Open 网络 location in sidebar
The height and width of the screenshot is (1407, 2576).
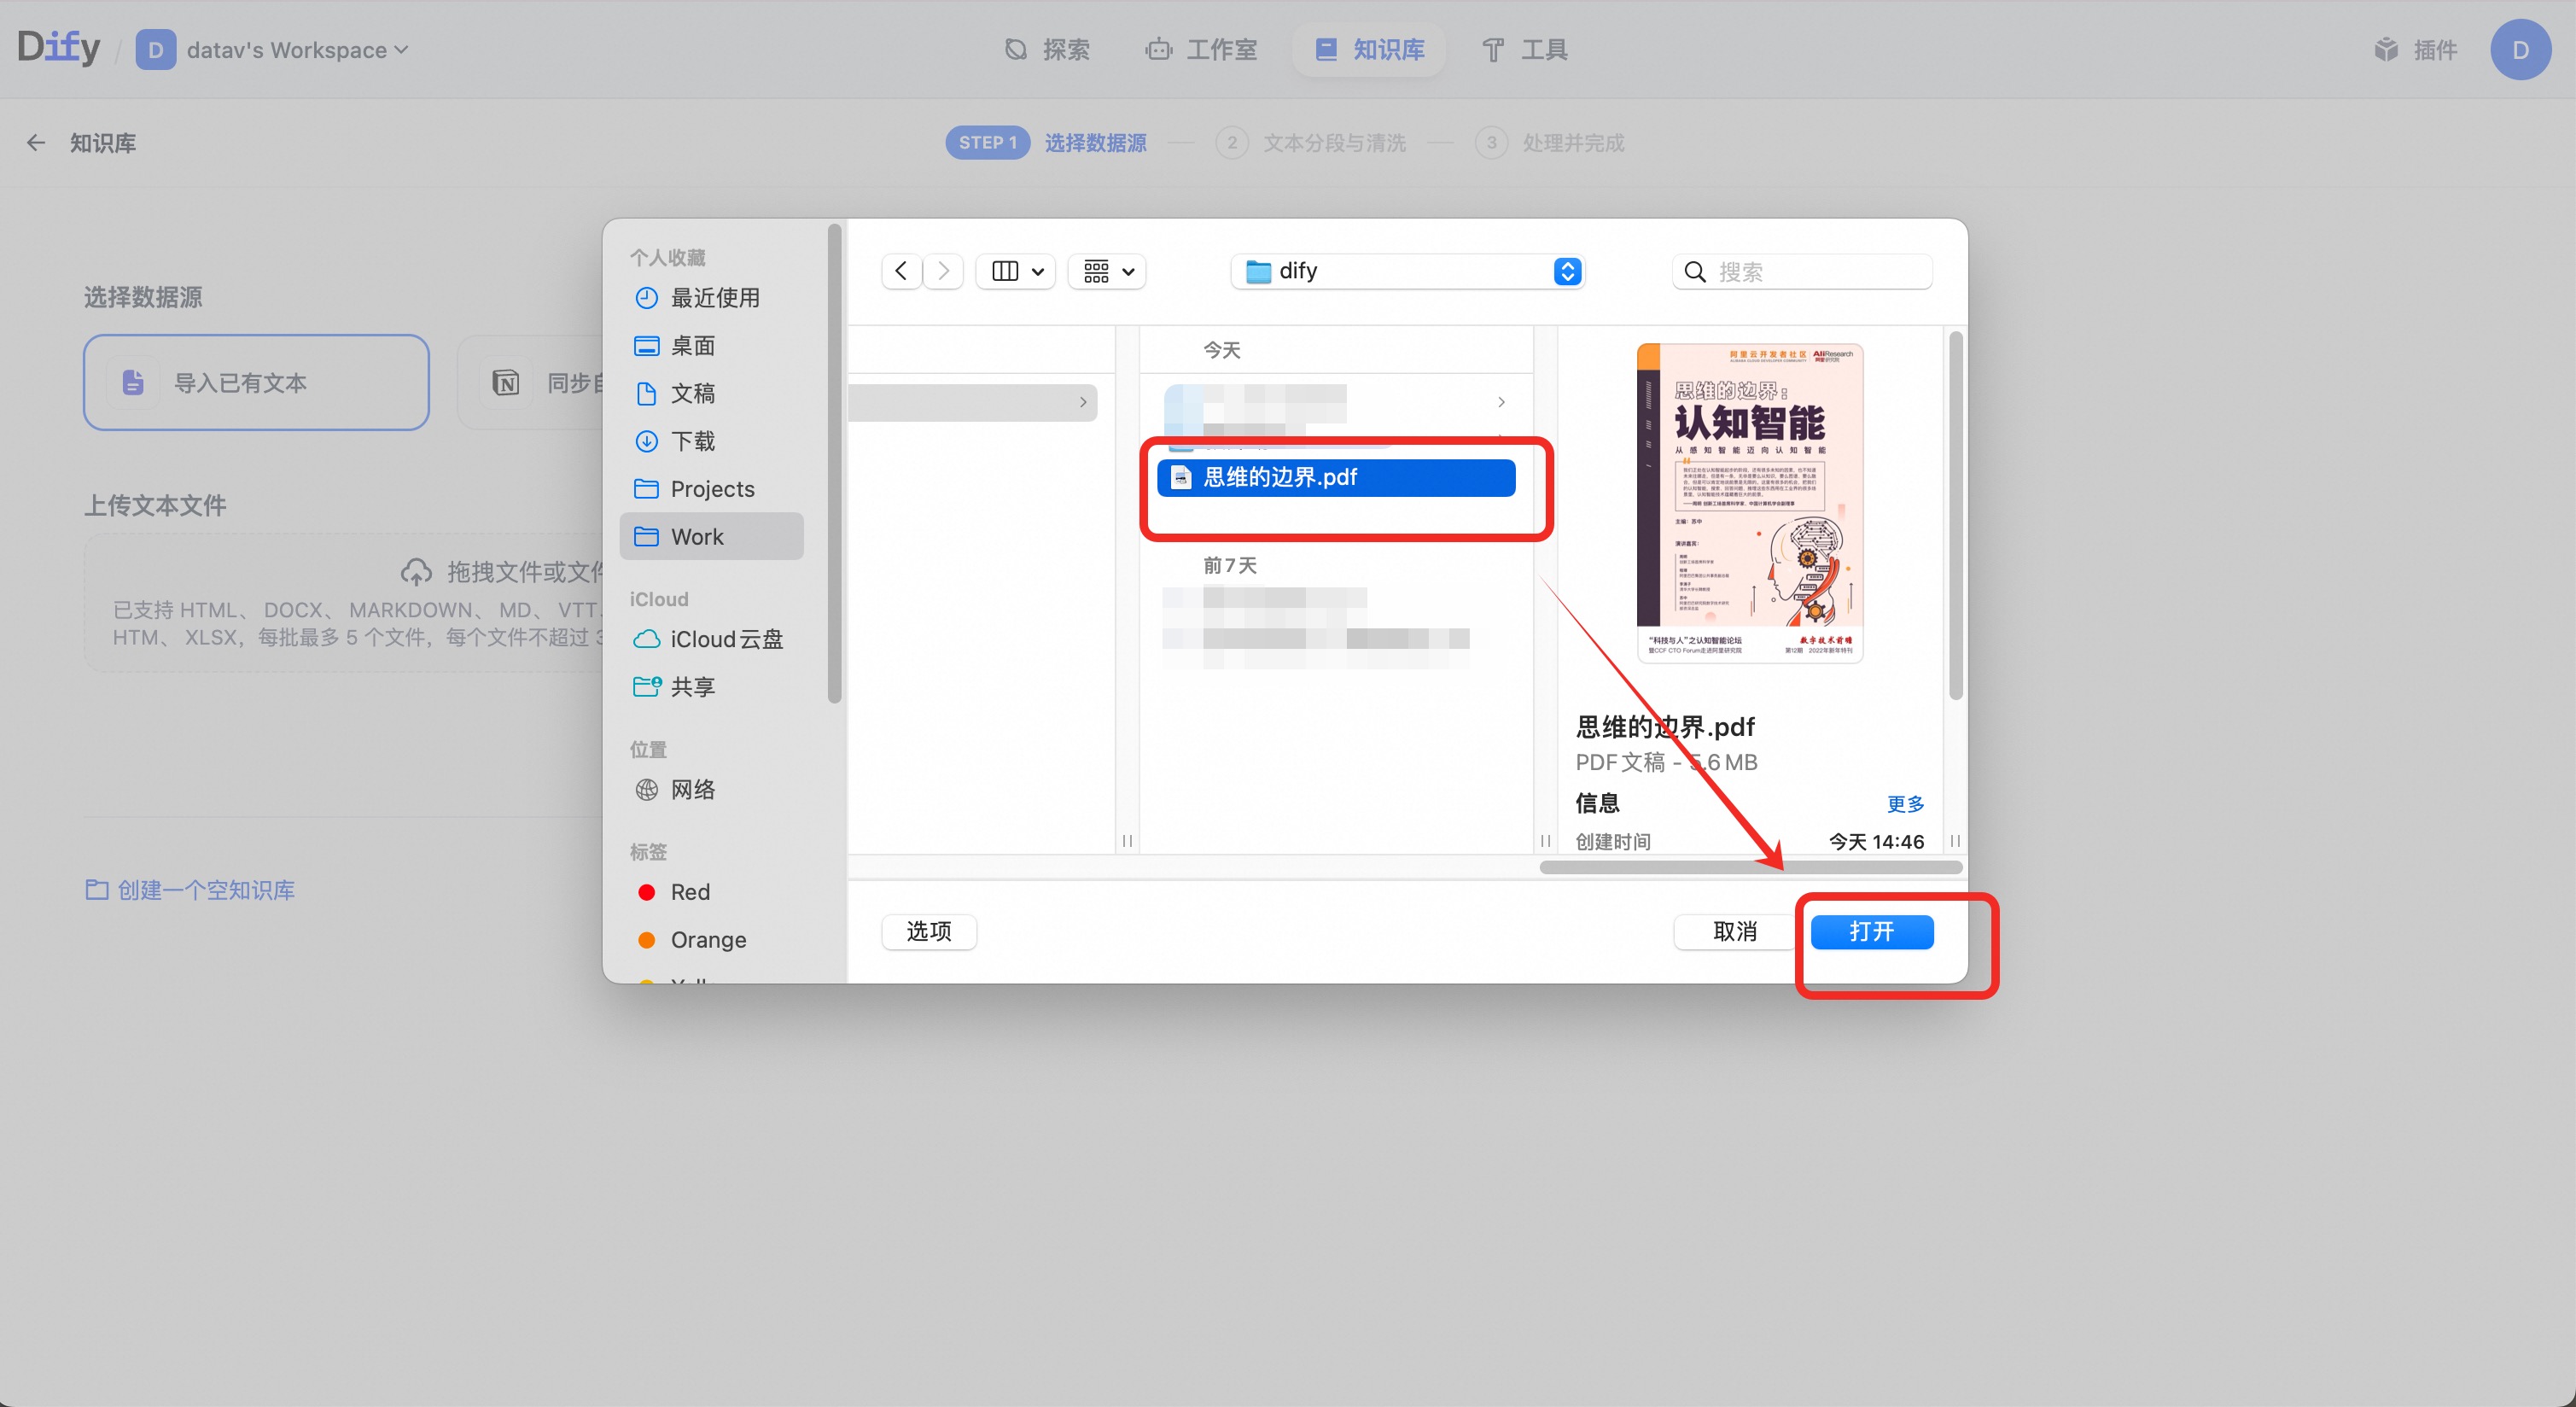692,790
